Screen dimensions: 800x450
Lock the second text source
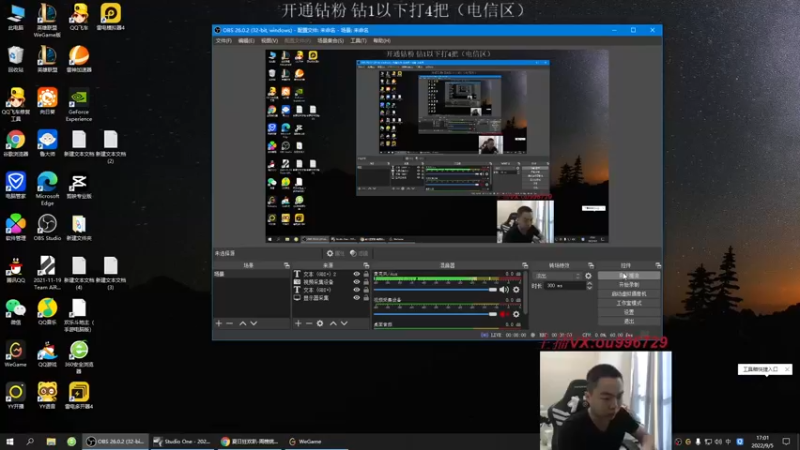pos(366,290)
